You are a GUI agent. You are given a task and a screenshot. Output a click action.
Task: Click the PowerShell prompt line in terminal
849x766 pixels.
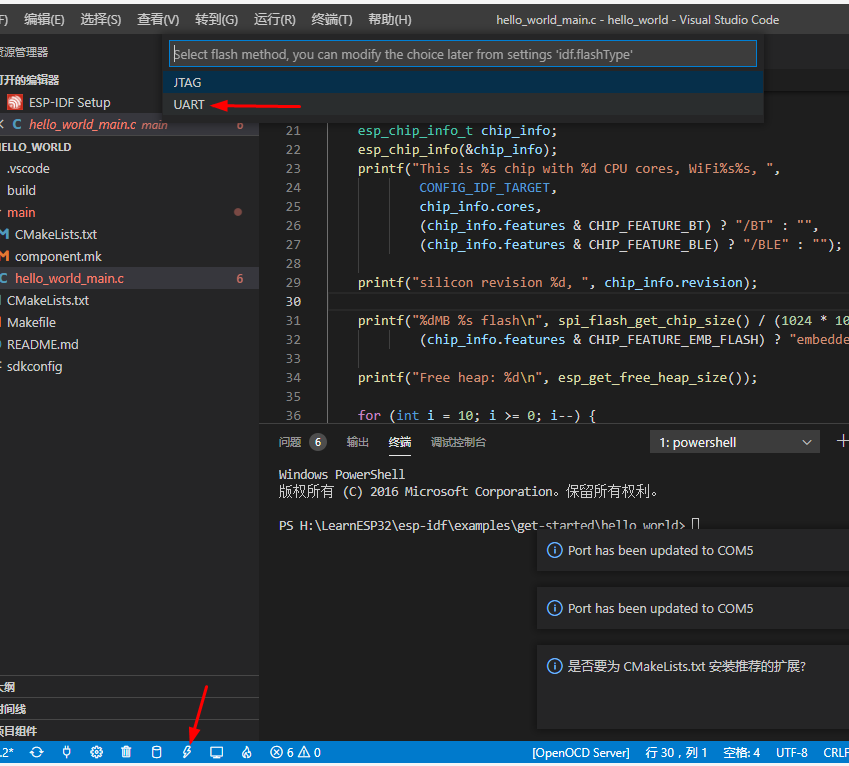489,525
